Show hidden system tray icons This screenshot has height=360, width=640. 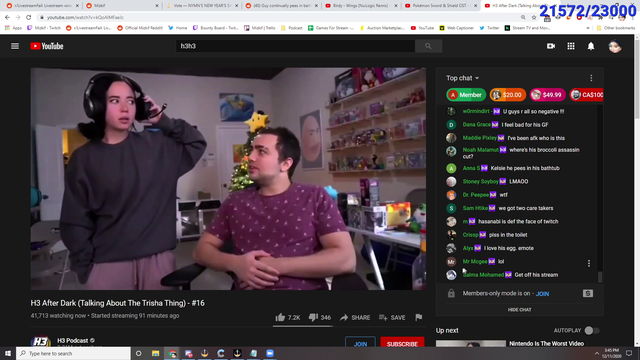pos(596,353)
